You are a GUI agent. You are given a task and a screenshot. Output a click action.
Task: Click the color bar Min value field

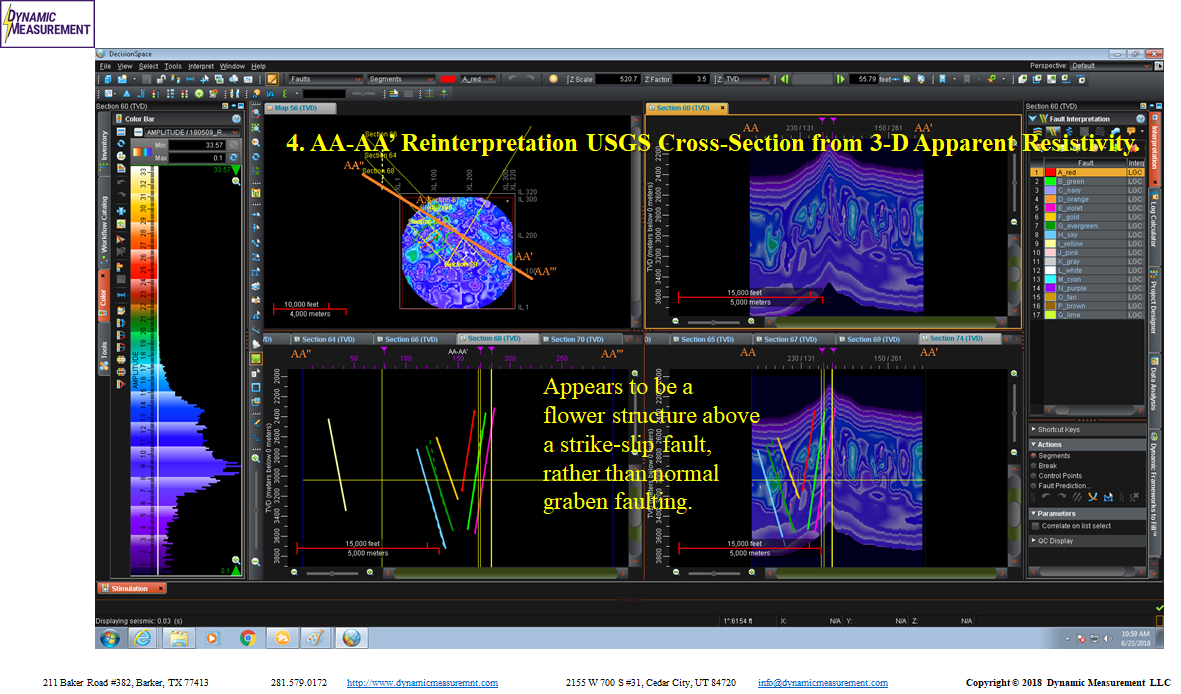pyautogui.click(x=197, y=145)
